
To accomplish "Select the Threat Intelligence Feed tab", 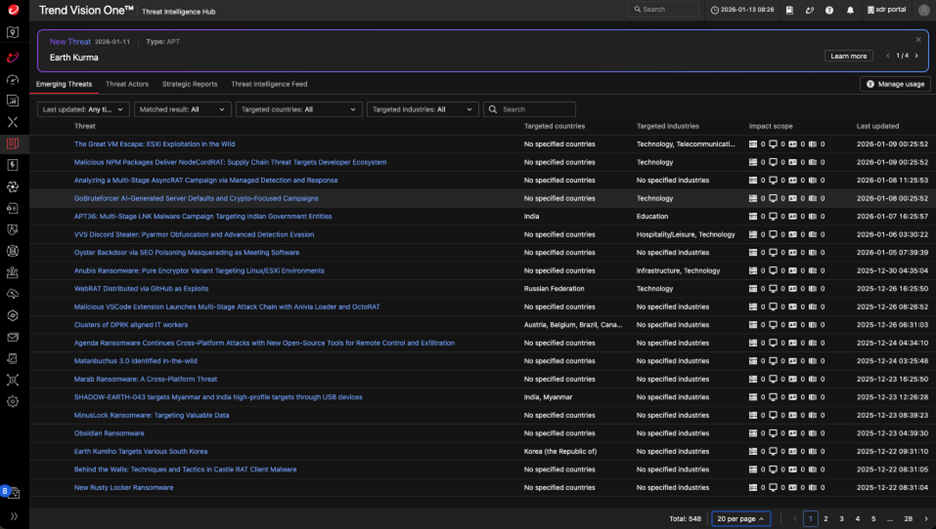I will (269, 84).
